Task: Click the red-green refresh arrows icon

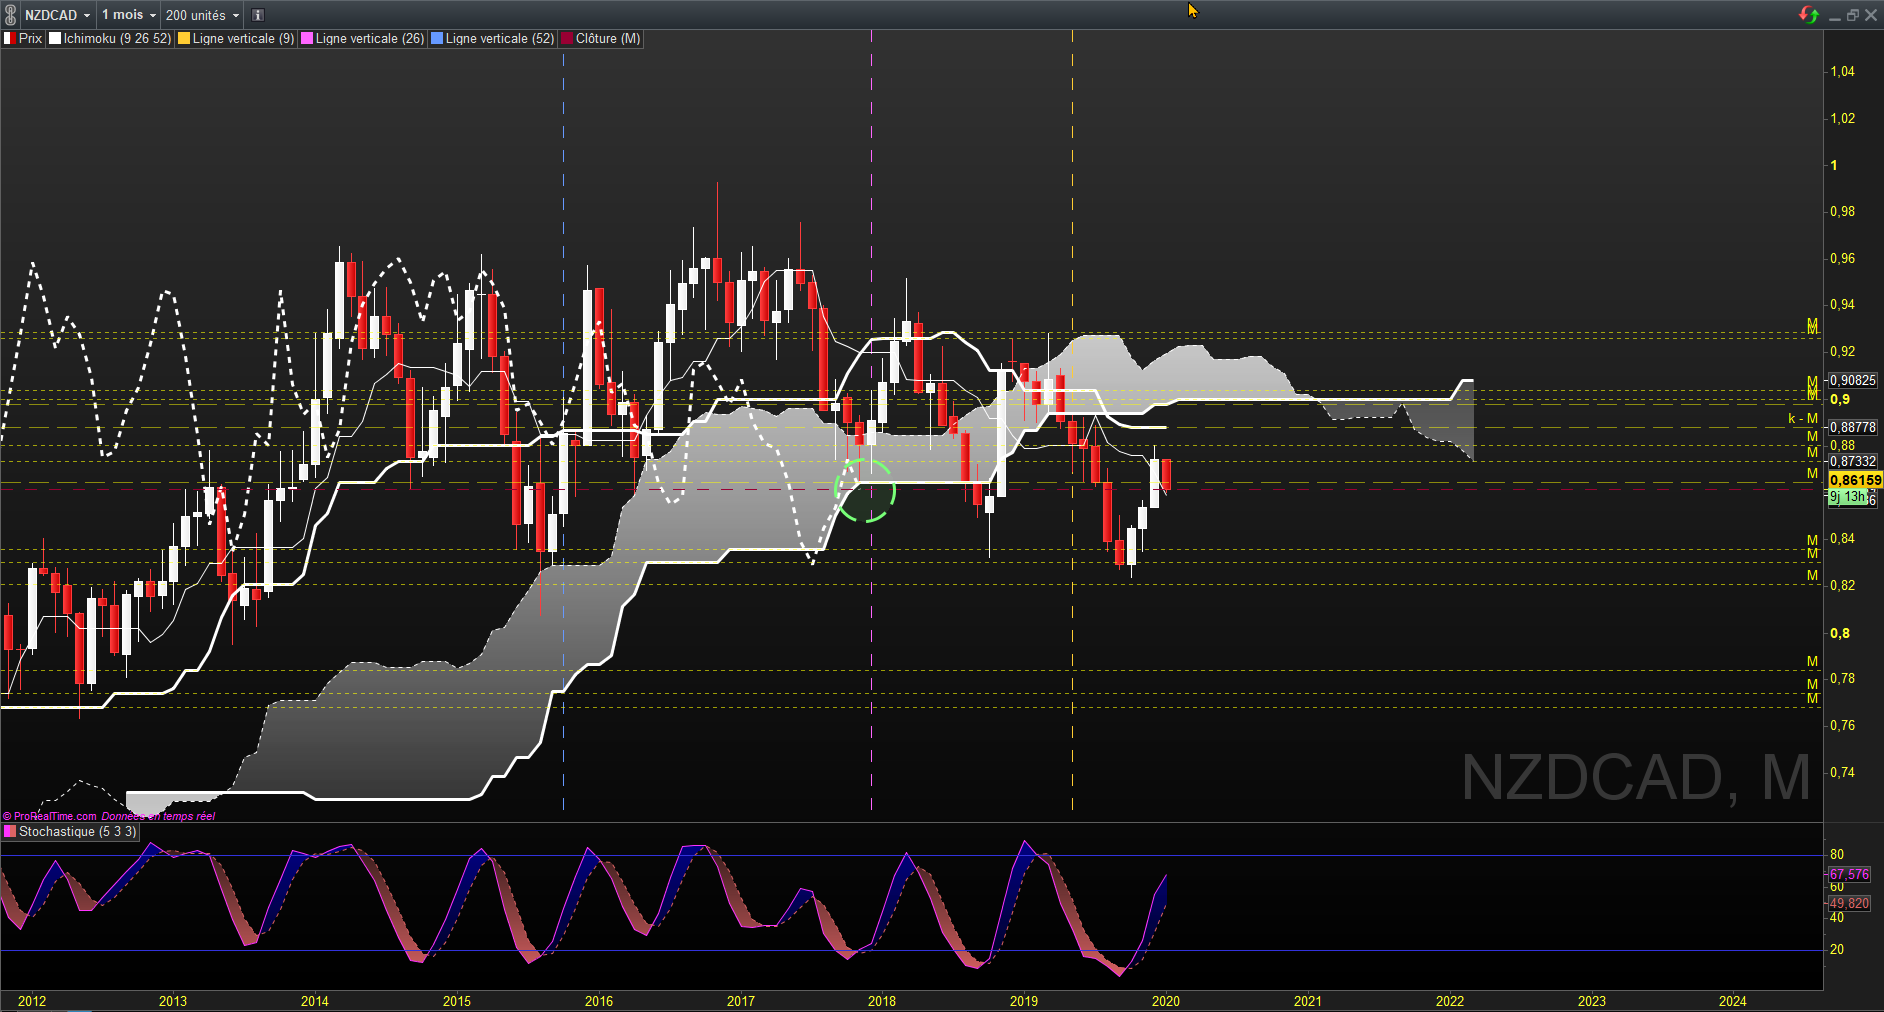Action: click(x=1808, y=15)
